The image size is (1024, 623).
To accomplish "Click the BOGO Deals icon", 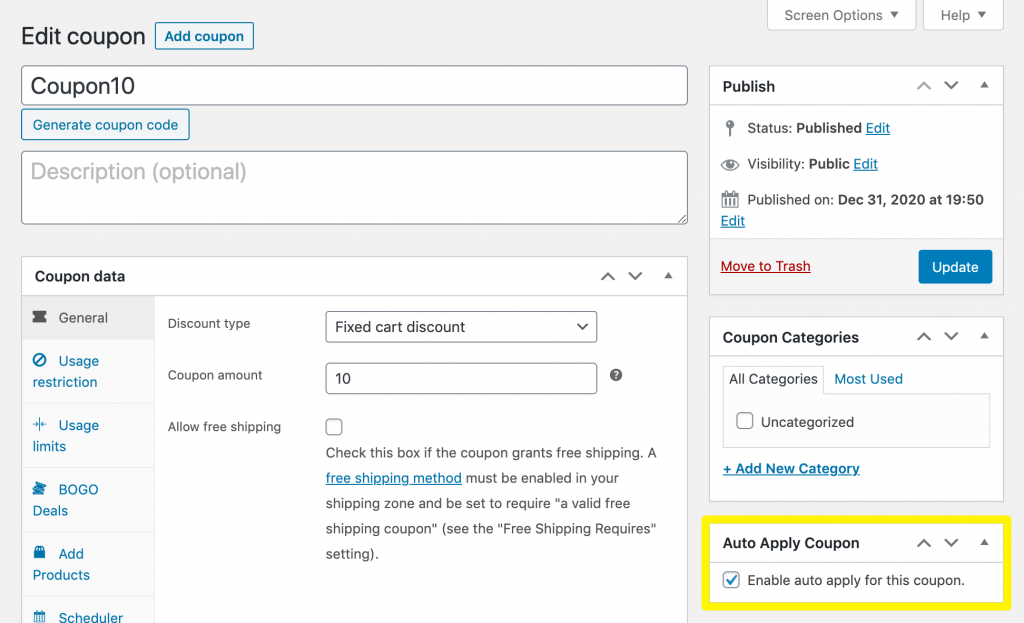I will [x=40, y=488].
